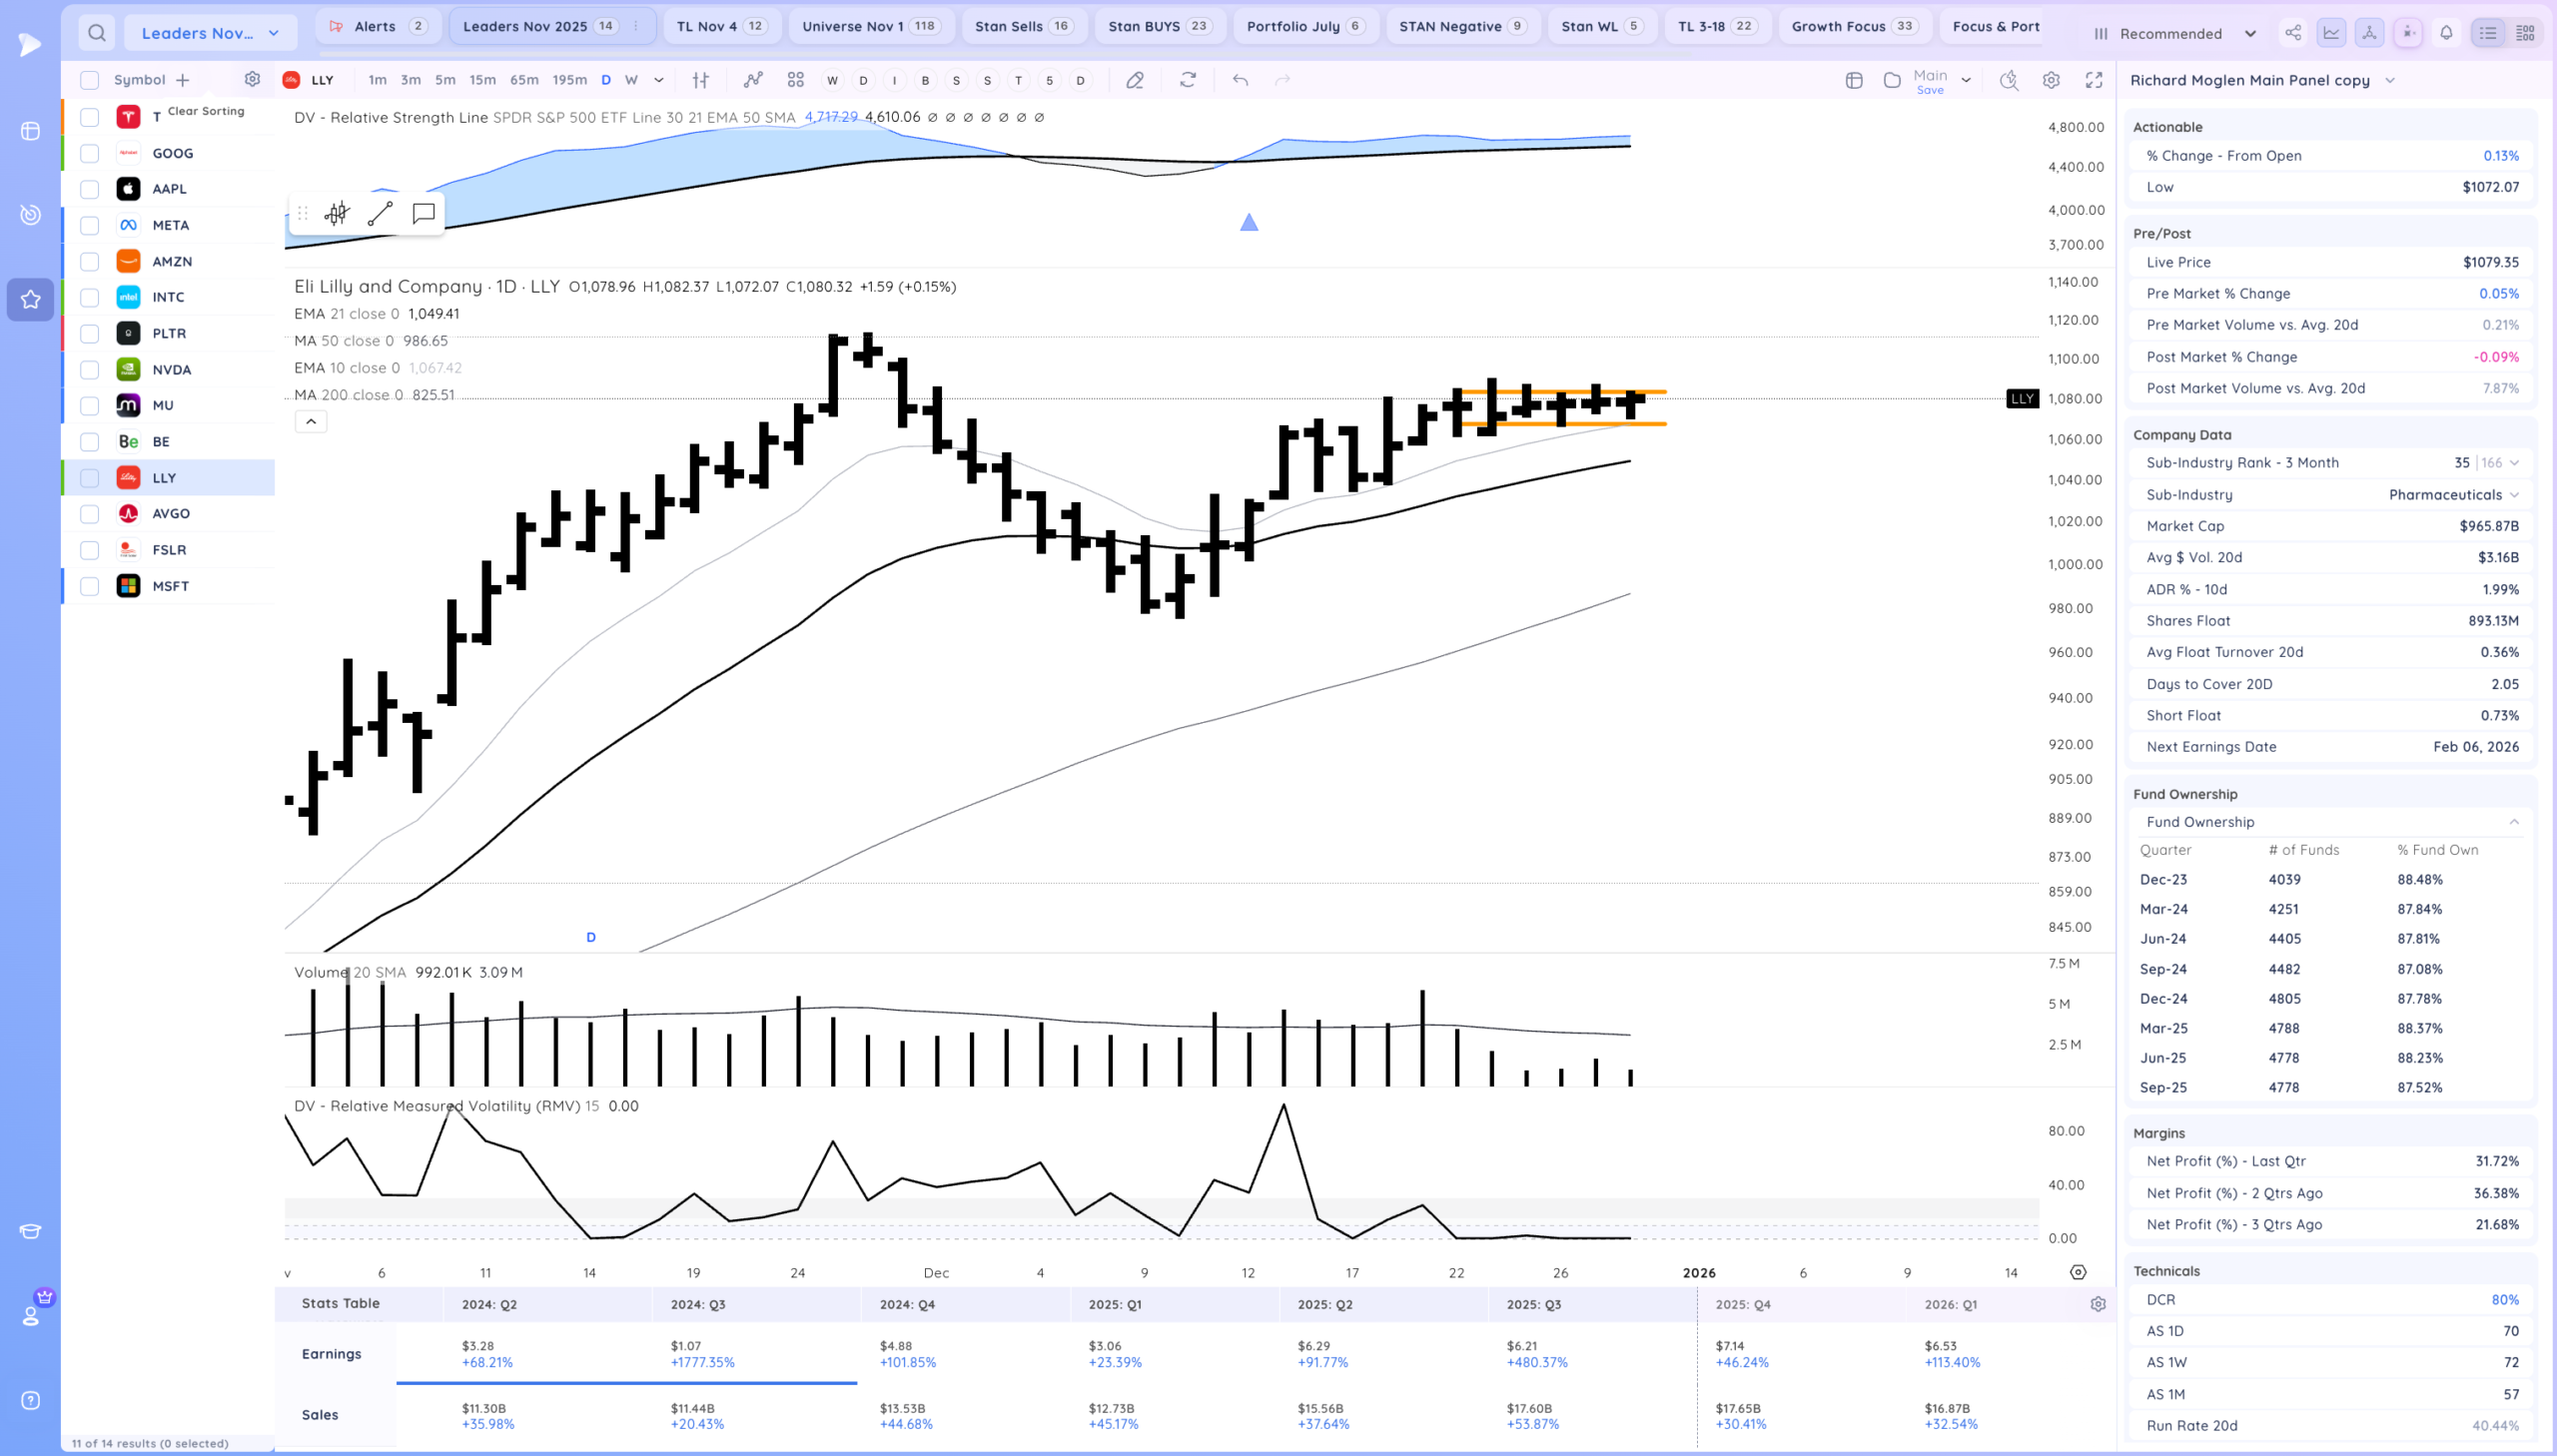The image size is (2557, 1456).
Task: Check the NVDA row checkbox
Action: [x=90, y=370]
